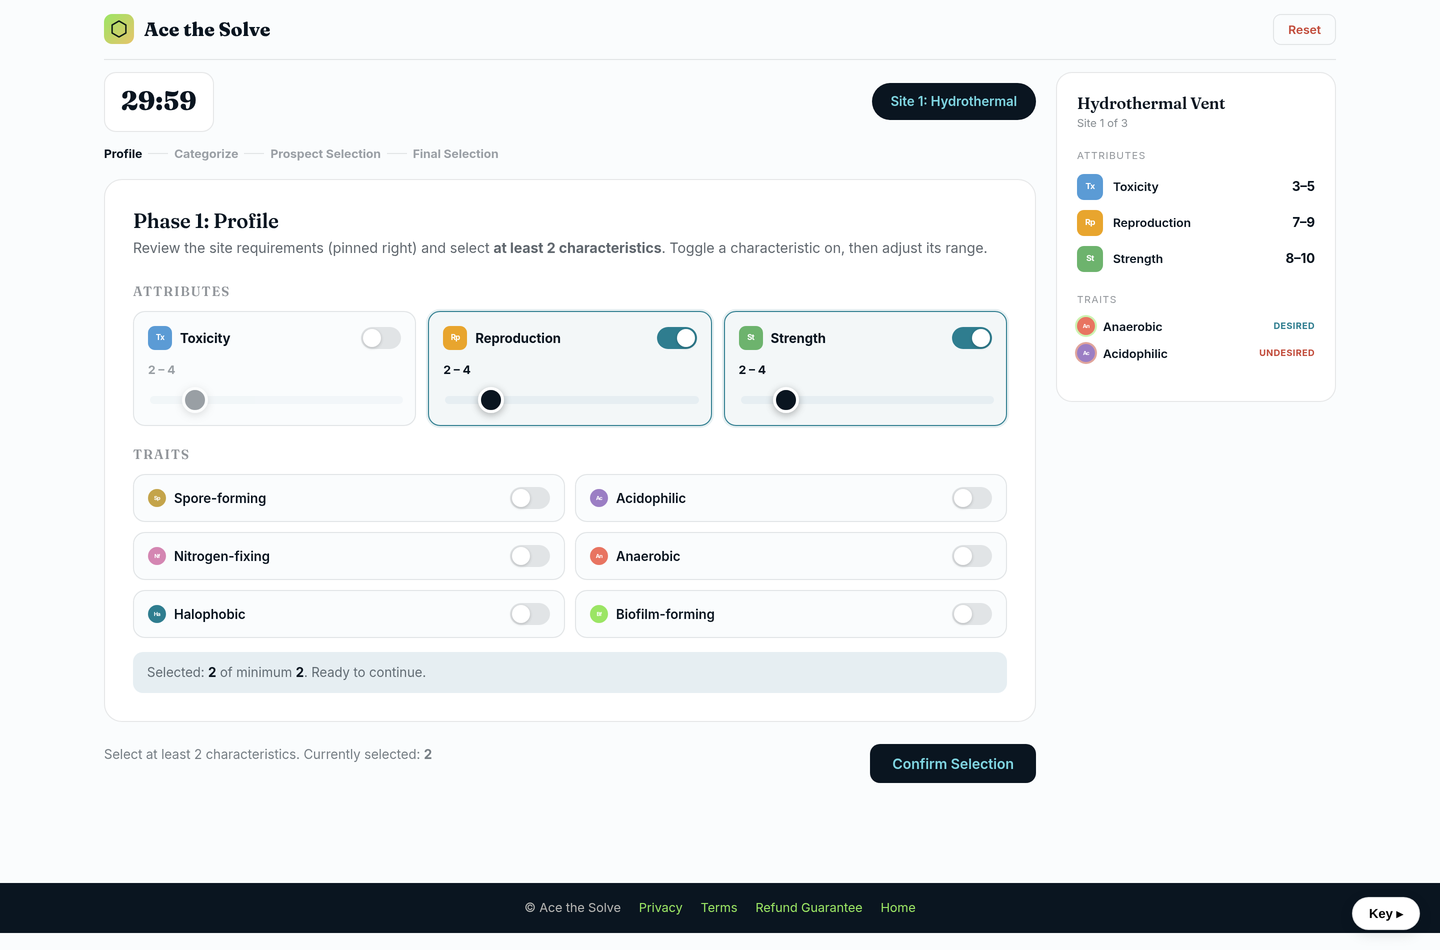Click the Confirm Selection button
Image resolution: width=1440 pixels, height=950 pixels.
click(953, 764)
